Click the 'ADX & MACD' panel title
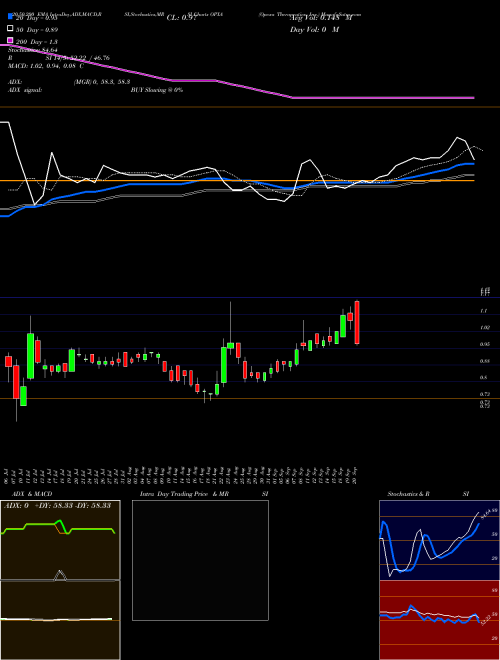500x660 pixels. (32, 494)
